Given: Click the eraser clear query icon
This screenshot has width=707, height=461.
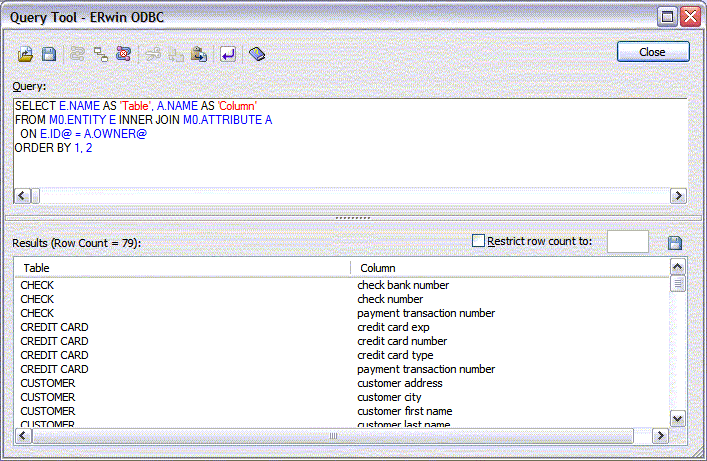Looking at the screenshot, I should tap(257, 54).
